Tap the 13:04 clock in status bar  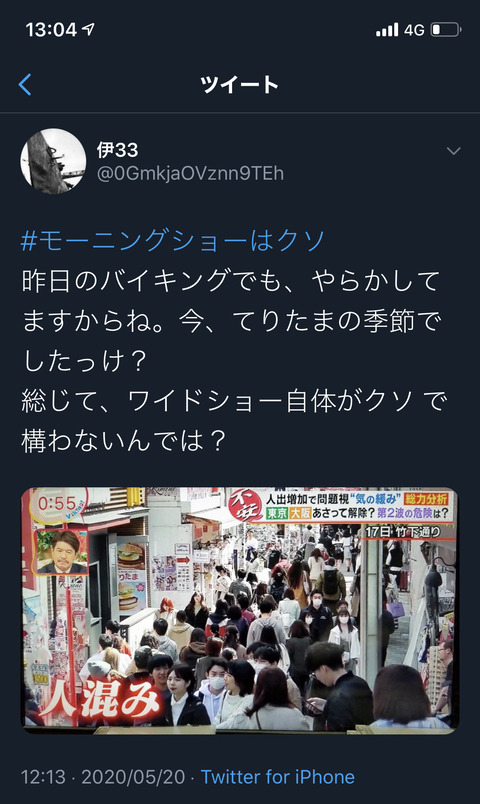click(x=51, y=30)
